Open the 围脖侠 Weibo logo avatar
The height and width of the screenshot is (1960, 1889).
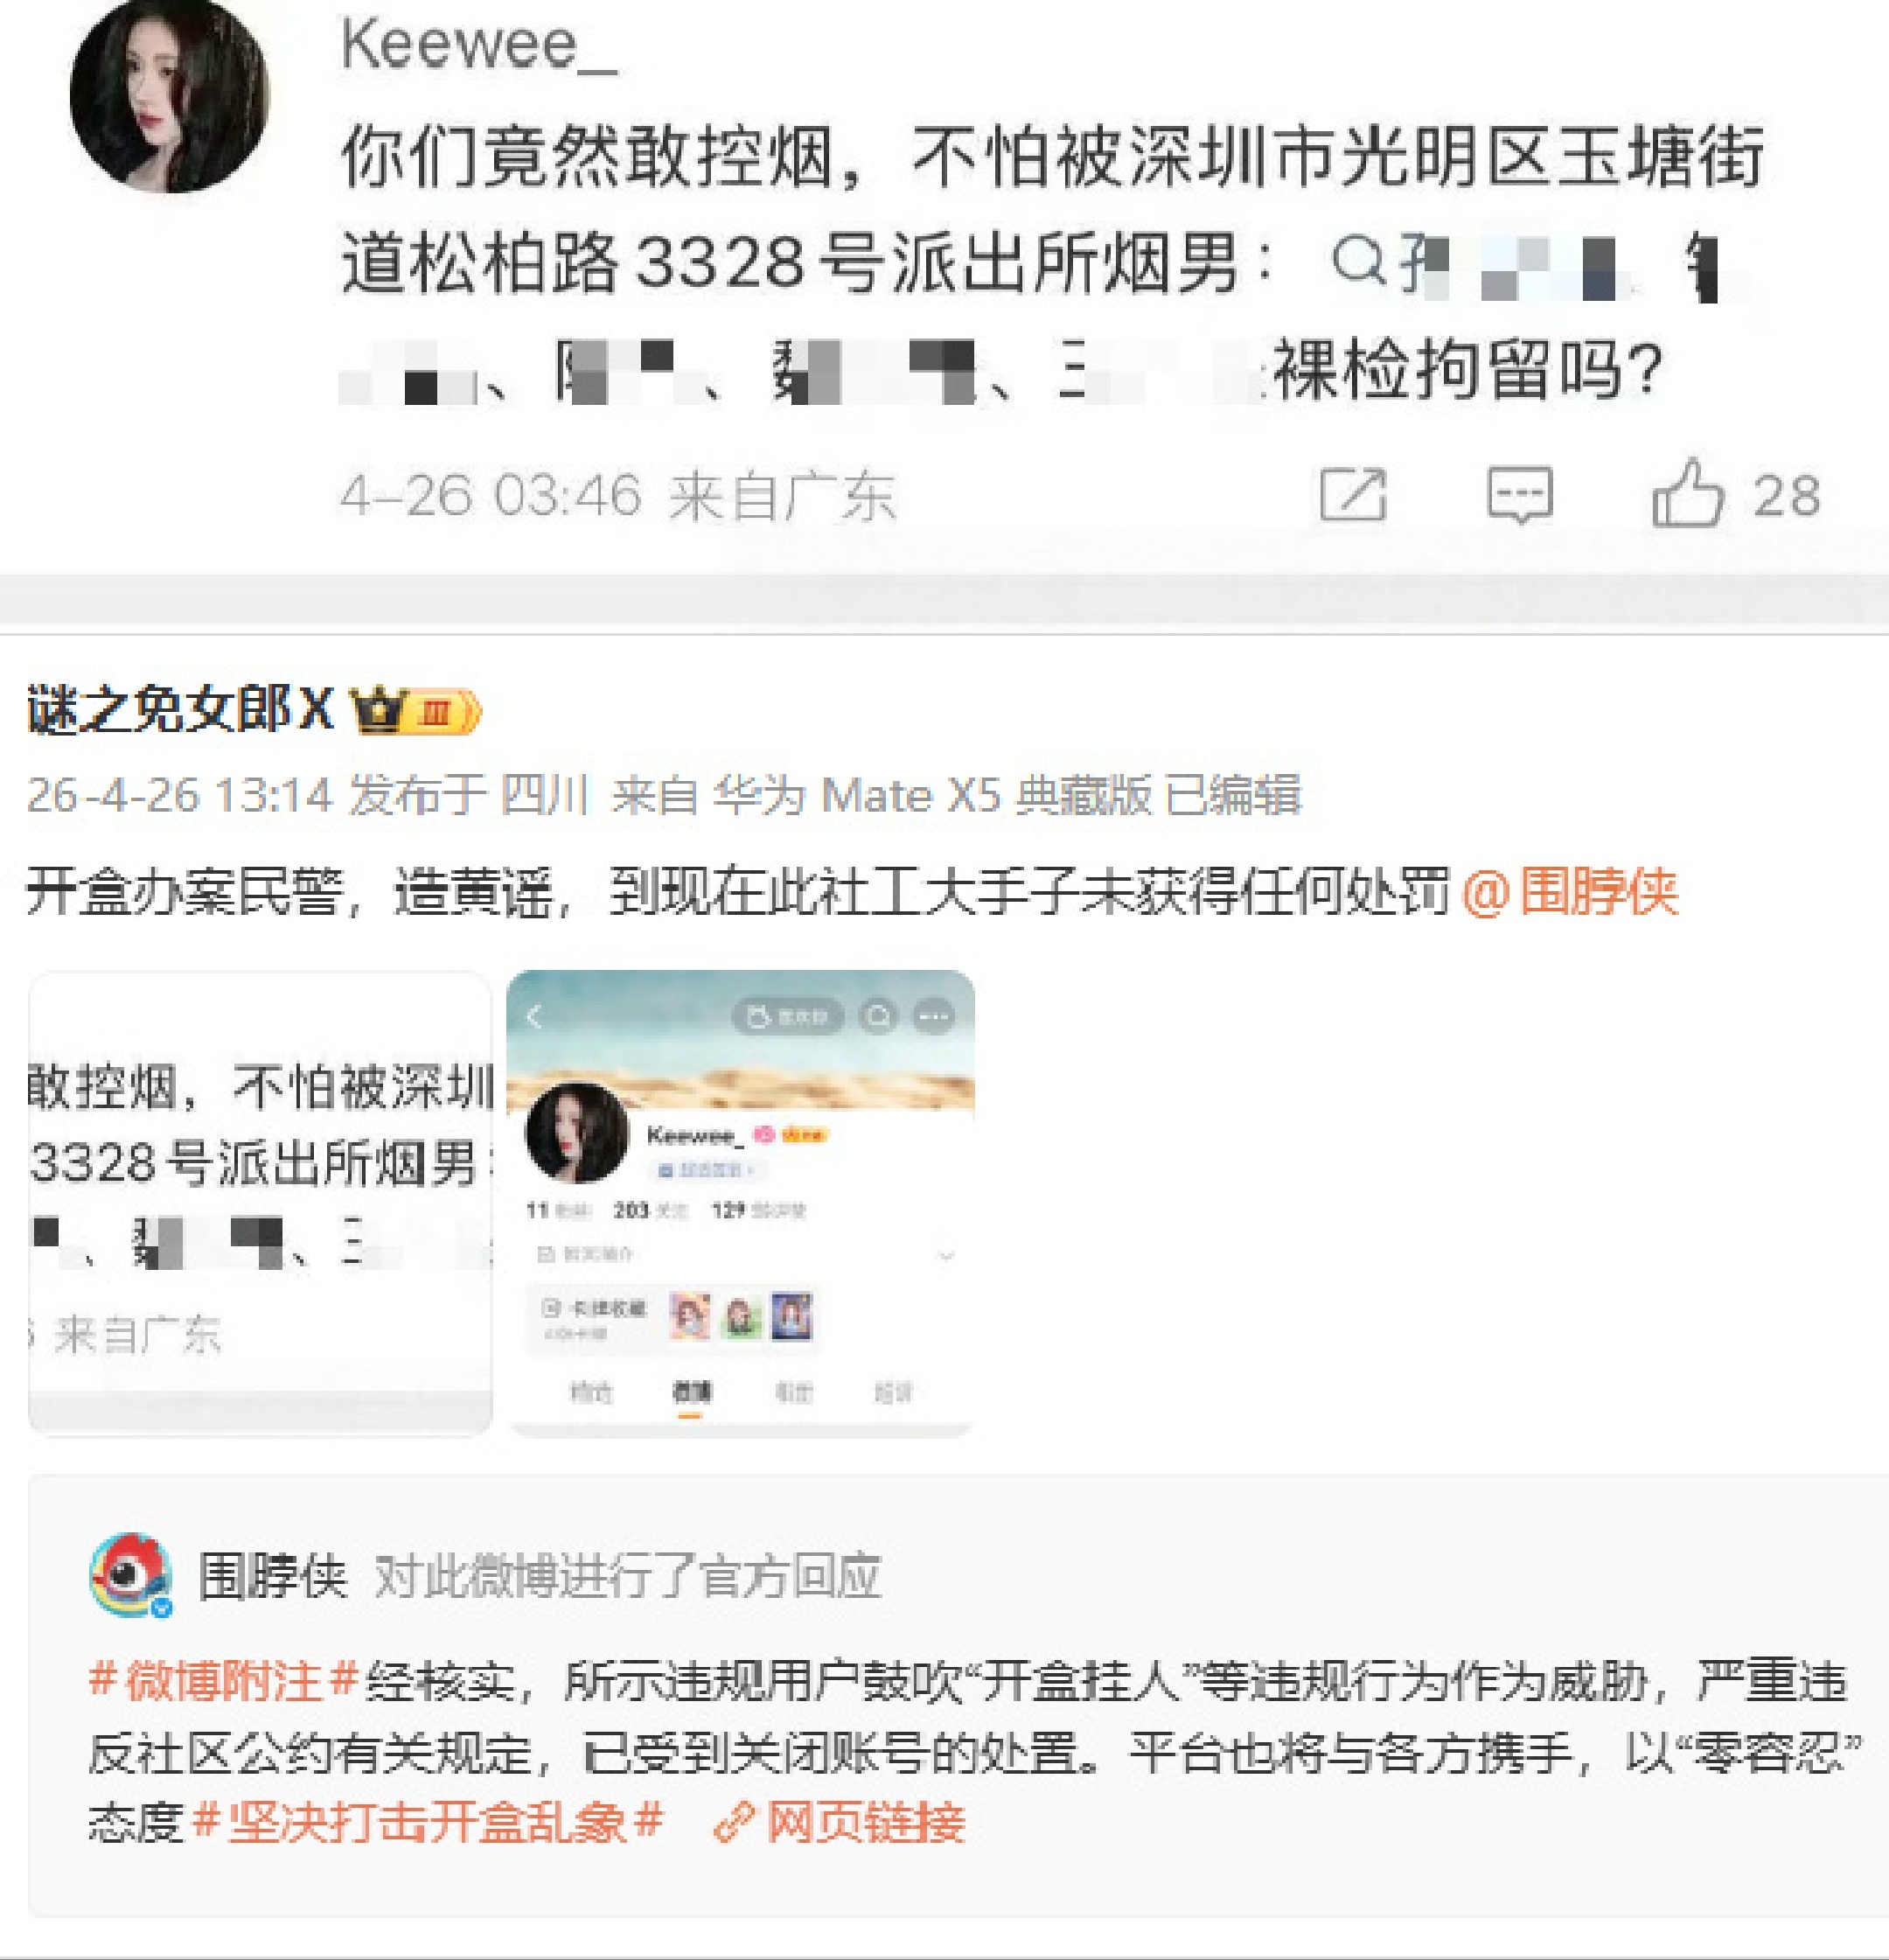tap(131, 1576)
